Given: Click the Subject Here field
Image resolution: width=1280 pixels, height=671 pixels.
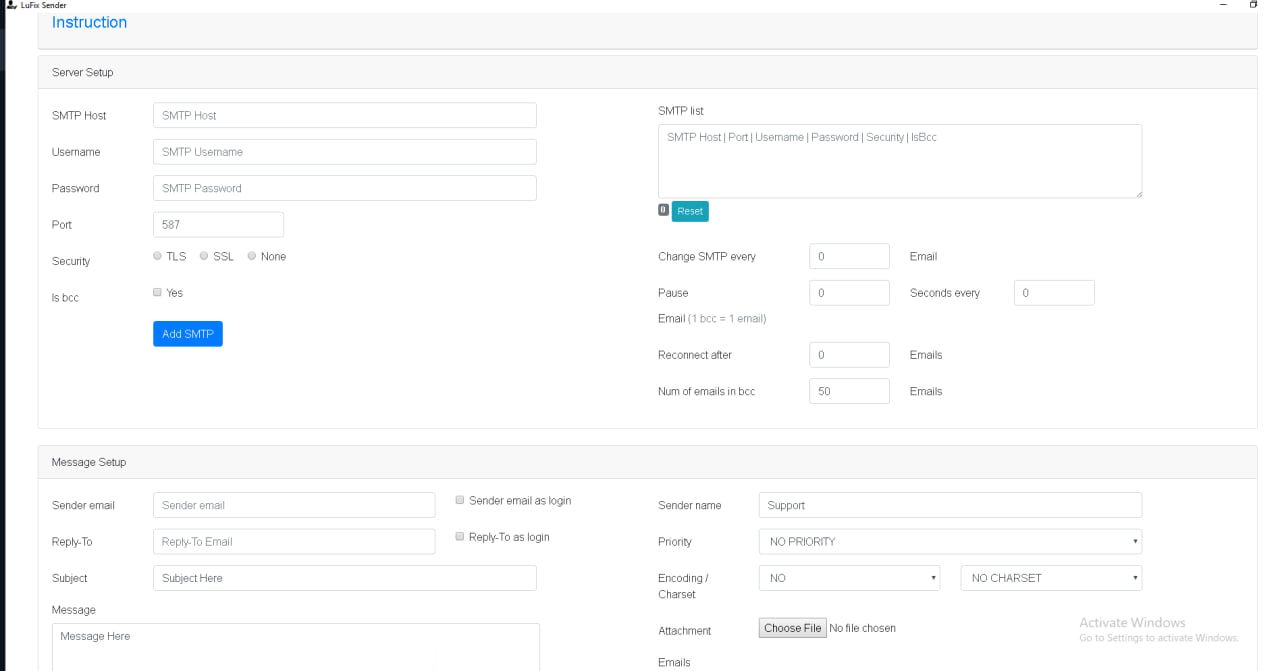Looking at the screenshot, I should coord(344,578).
